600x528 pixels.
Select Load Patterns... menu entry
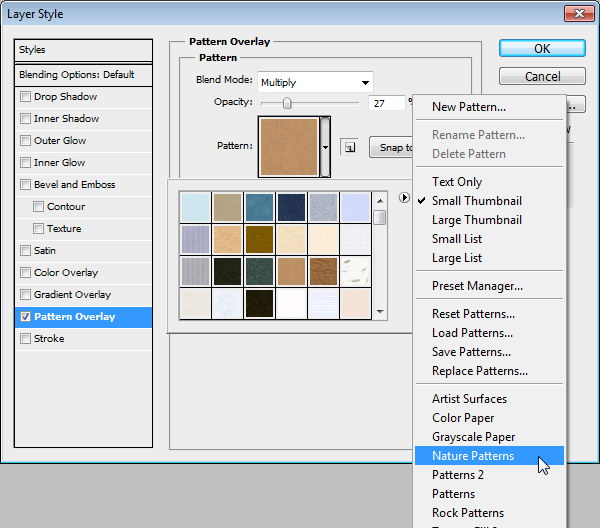(x=472, y=333)
